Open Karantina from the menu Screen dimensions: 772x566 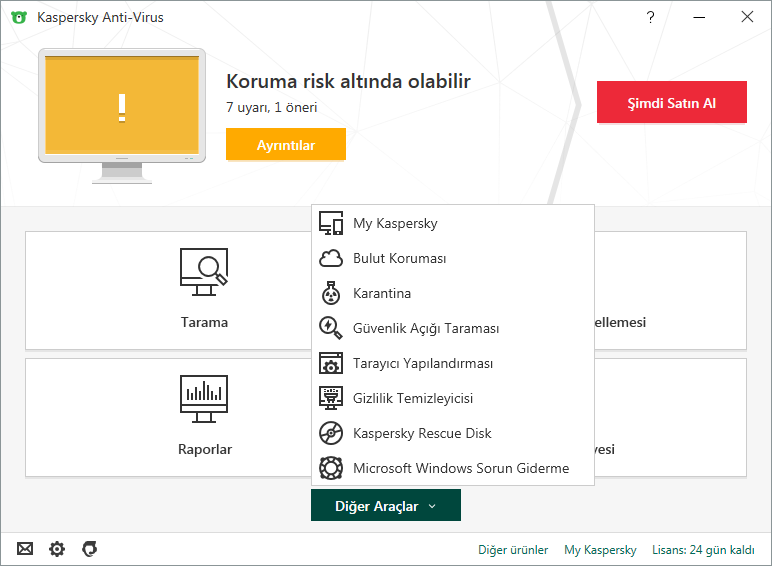tap(453, 293)
